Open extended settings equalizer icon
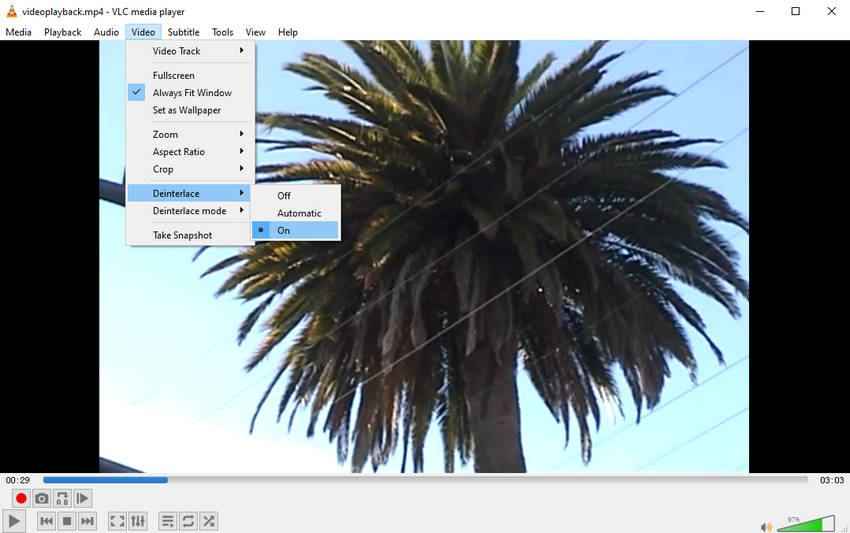Screen dimensions: 850x533 (138, 521)
